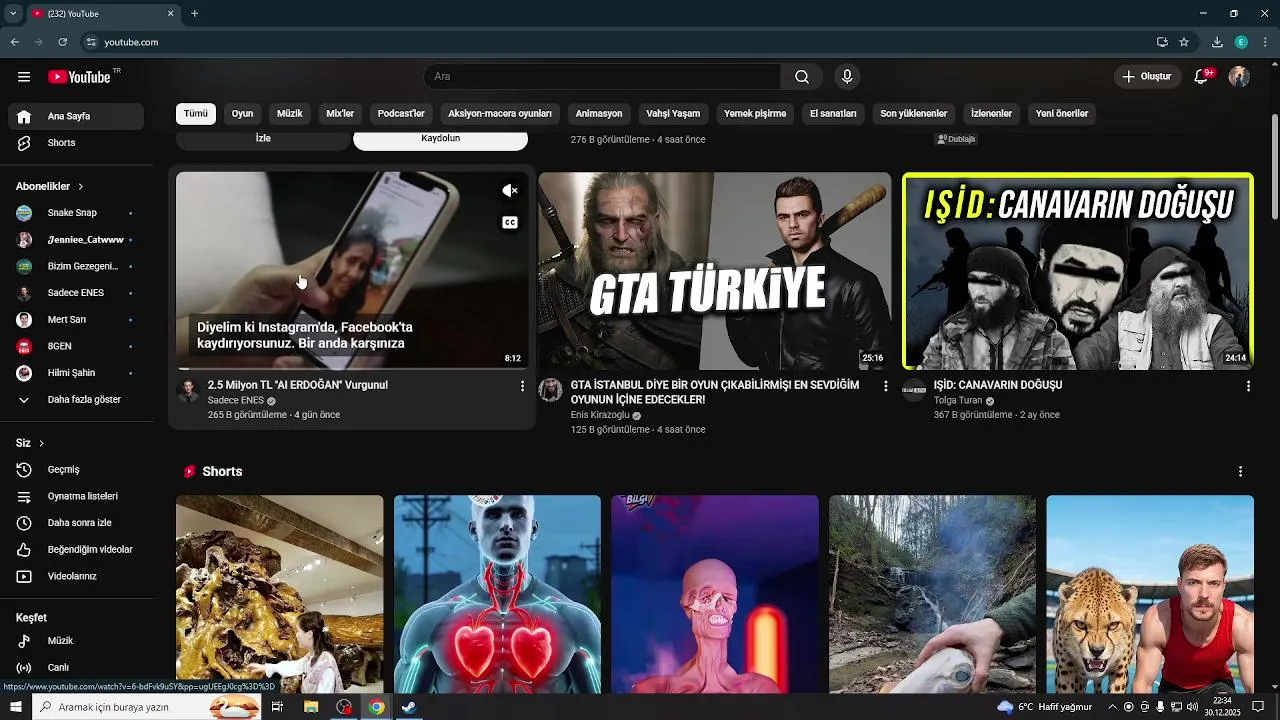Expand the Abonelikler section
This screenshot has height=720, width=1280.
pos(50,187)
